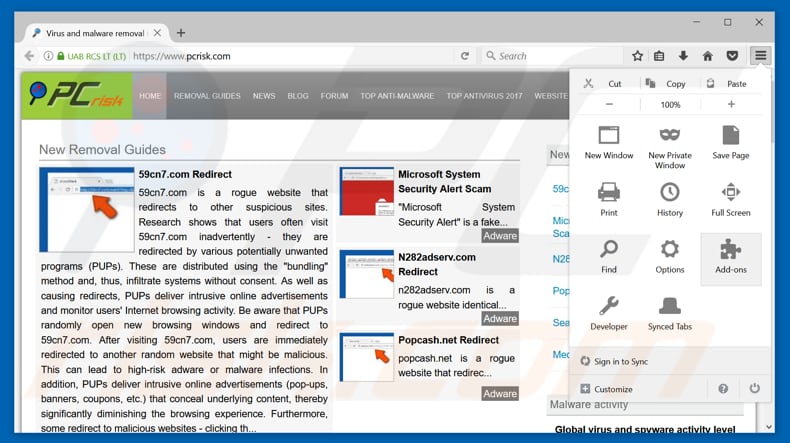Click the PCrisk logo
This screenshot has height=443, width=790.
click(77, 95)
